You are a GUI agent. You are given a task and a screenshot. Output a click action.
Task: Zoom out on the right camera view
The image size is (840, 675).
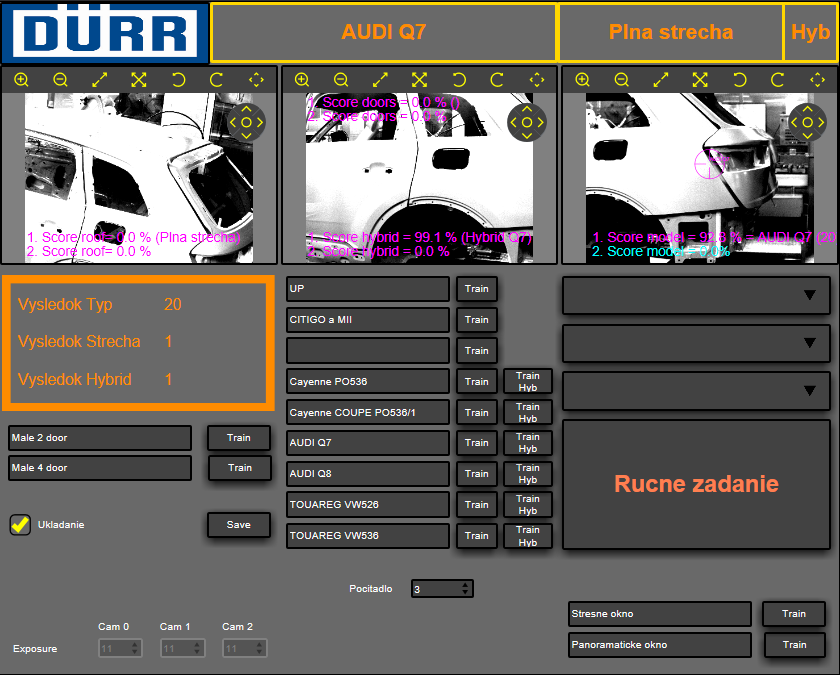[x=621, y=80]
